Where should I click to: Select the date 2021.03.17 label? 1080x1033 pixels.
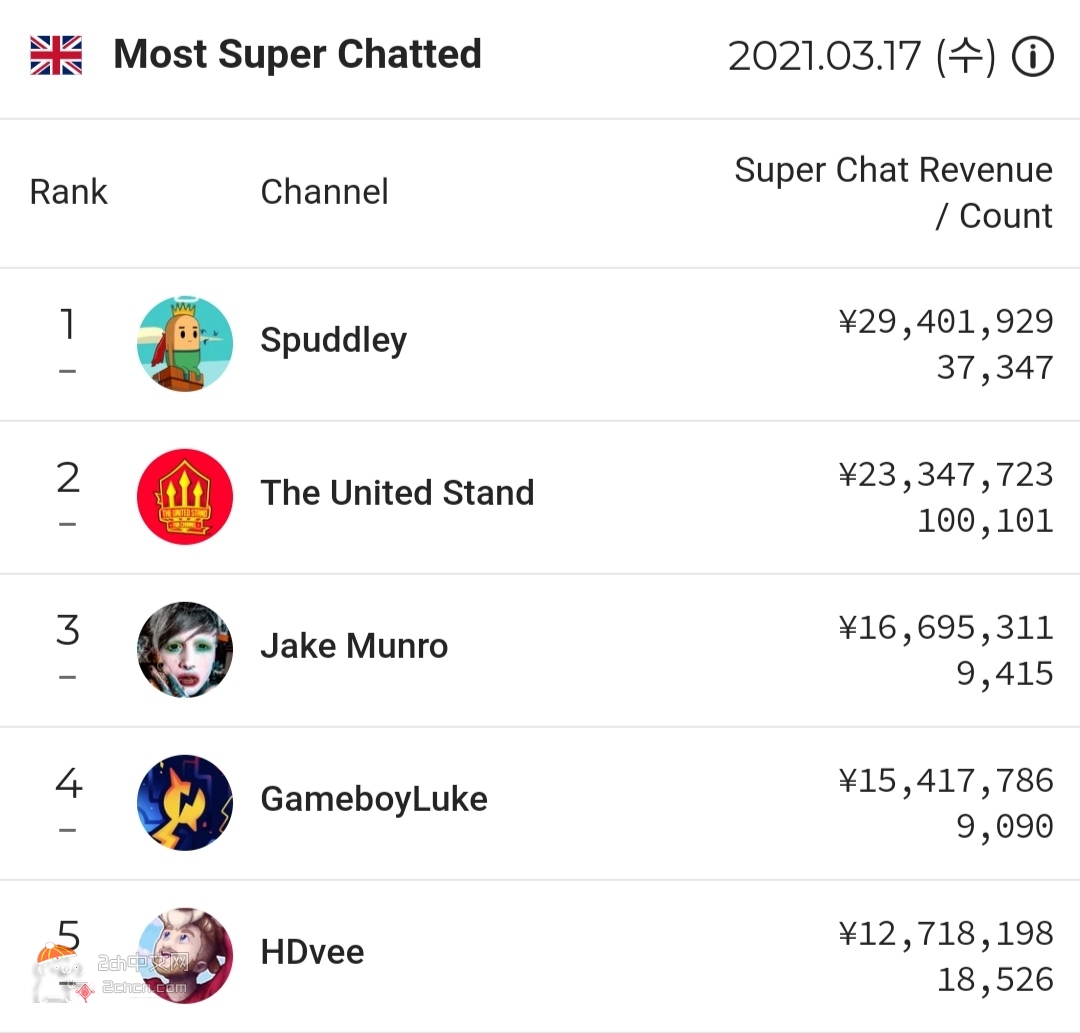click(x=862, y=56)
